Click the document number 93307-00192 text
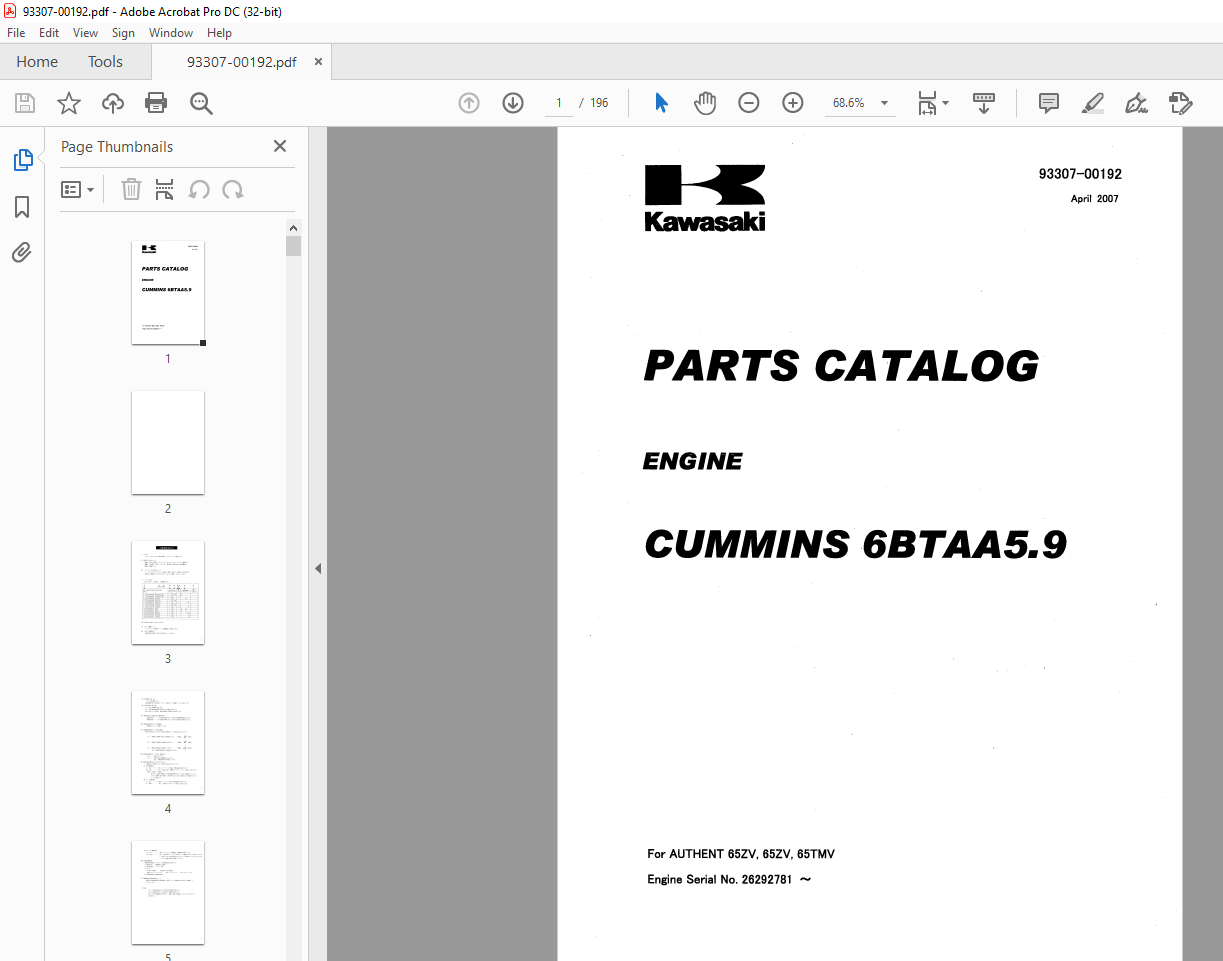This screenshot has width=1223, height=961. (1080, 174)
